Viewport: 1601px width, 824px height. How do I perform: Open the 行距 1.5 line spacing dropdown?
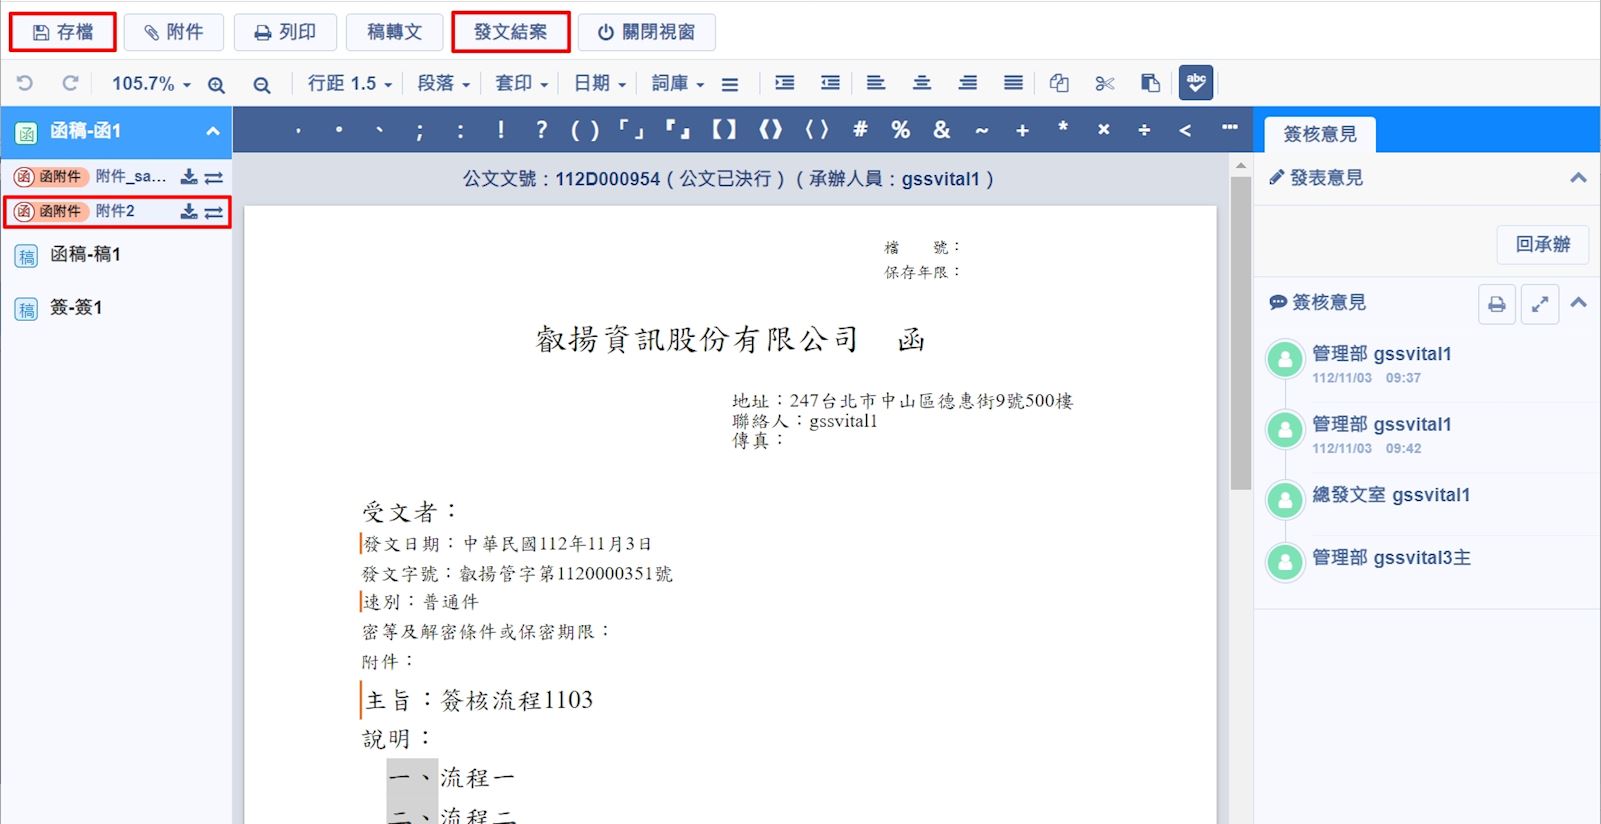click(349, 84)
